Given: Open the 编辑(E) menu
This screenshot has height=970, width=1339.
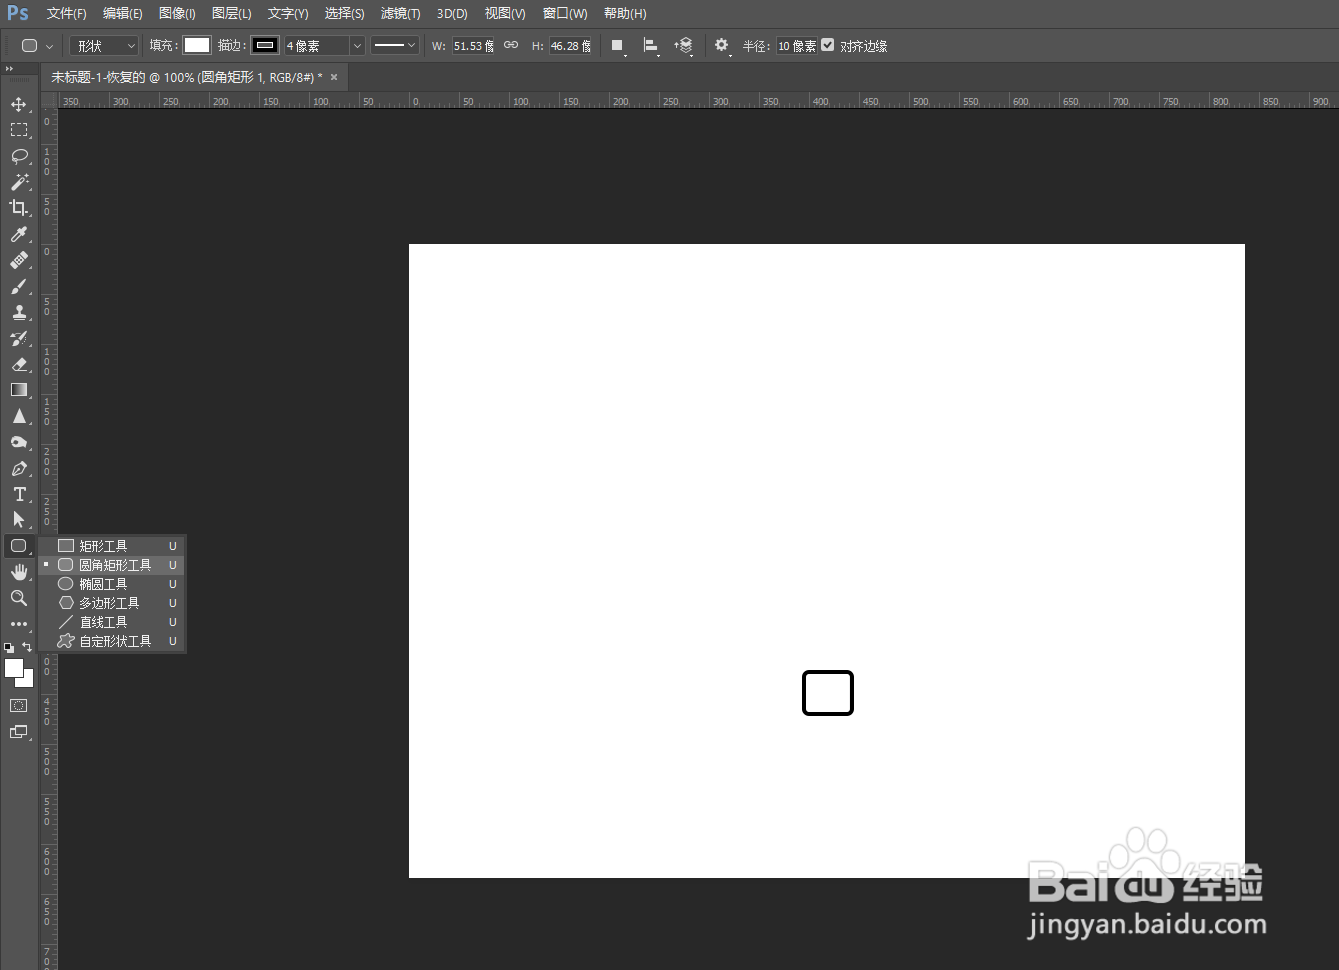Looking at the screenshot, I should [122, 13].
